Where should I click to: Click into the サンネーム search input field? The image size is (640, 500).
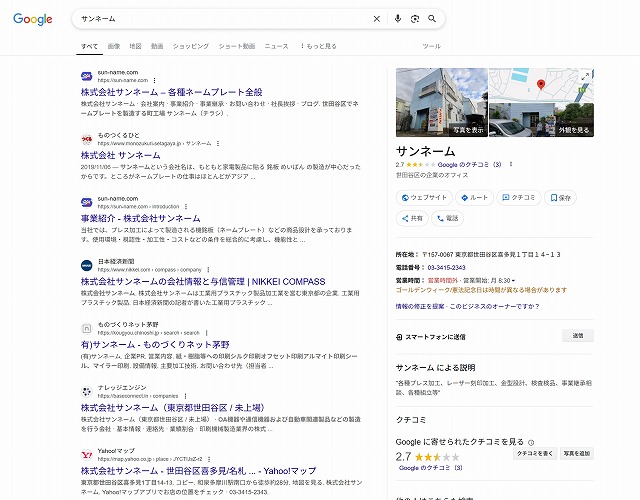pos(220,19)
